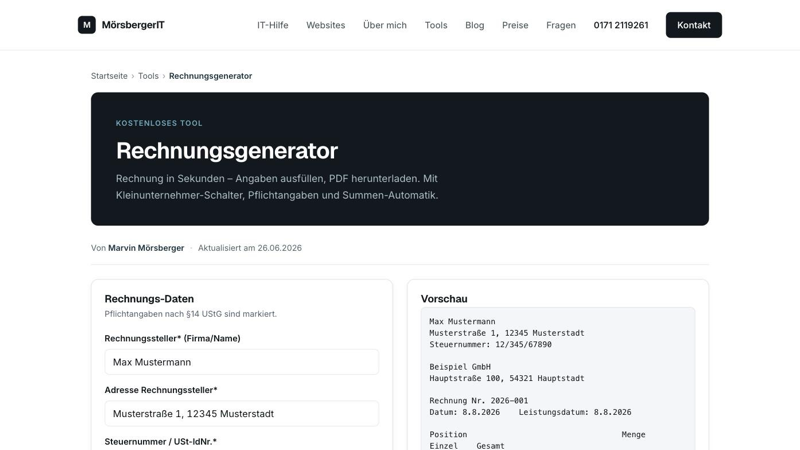The image size is (800, 450).
Task: Click the Rechnungssteller name input field
Action: pyautogui.click(x=242, y=362)
